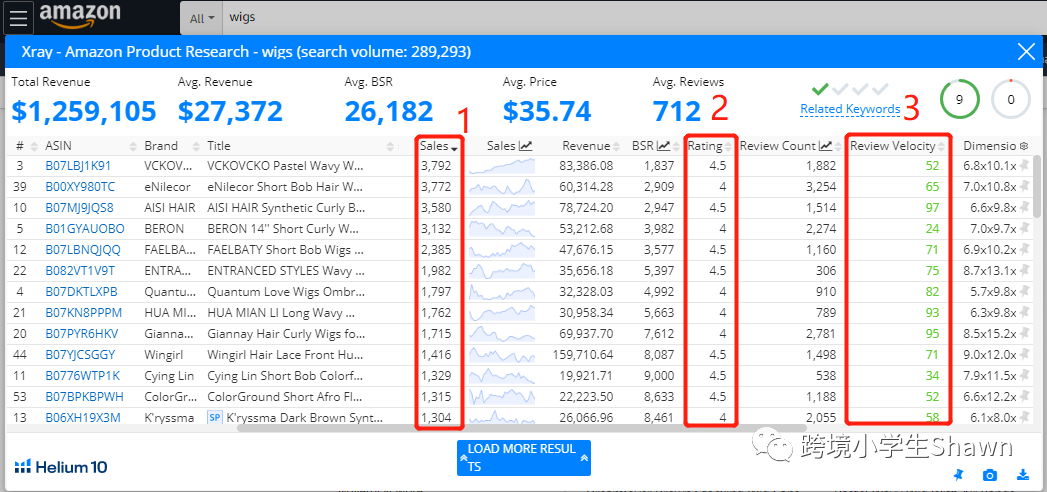This screenshot has height=492, width=1047.
Task: Pin the Wingirl Hair Lace Front row
Action: [x=1024, y=354]
